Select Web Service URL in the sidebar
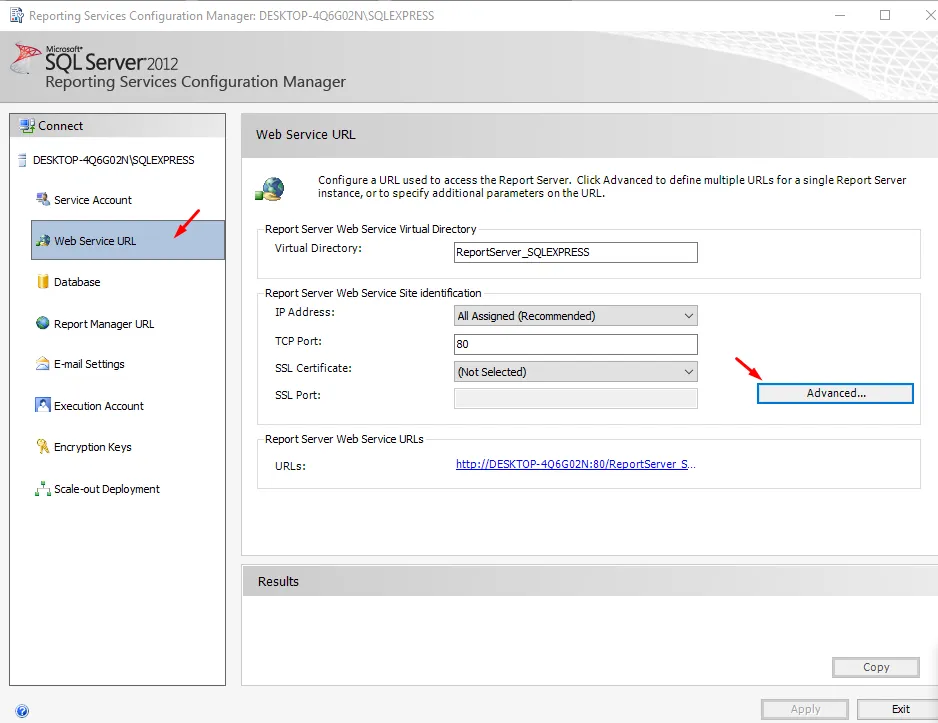The height and width of the screenshot is (723, 938). click(128, 240)
